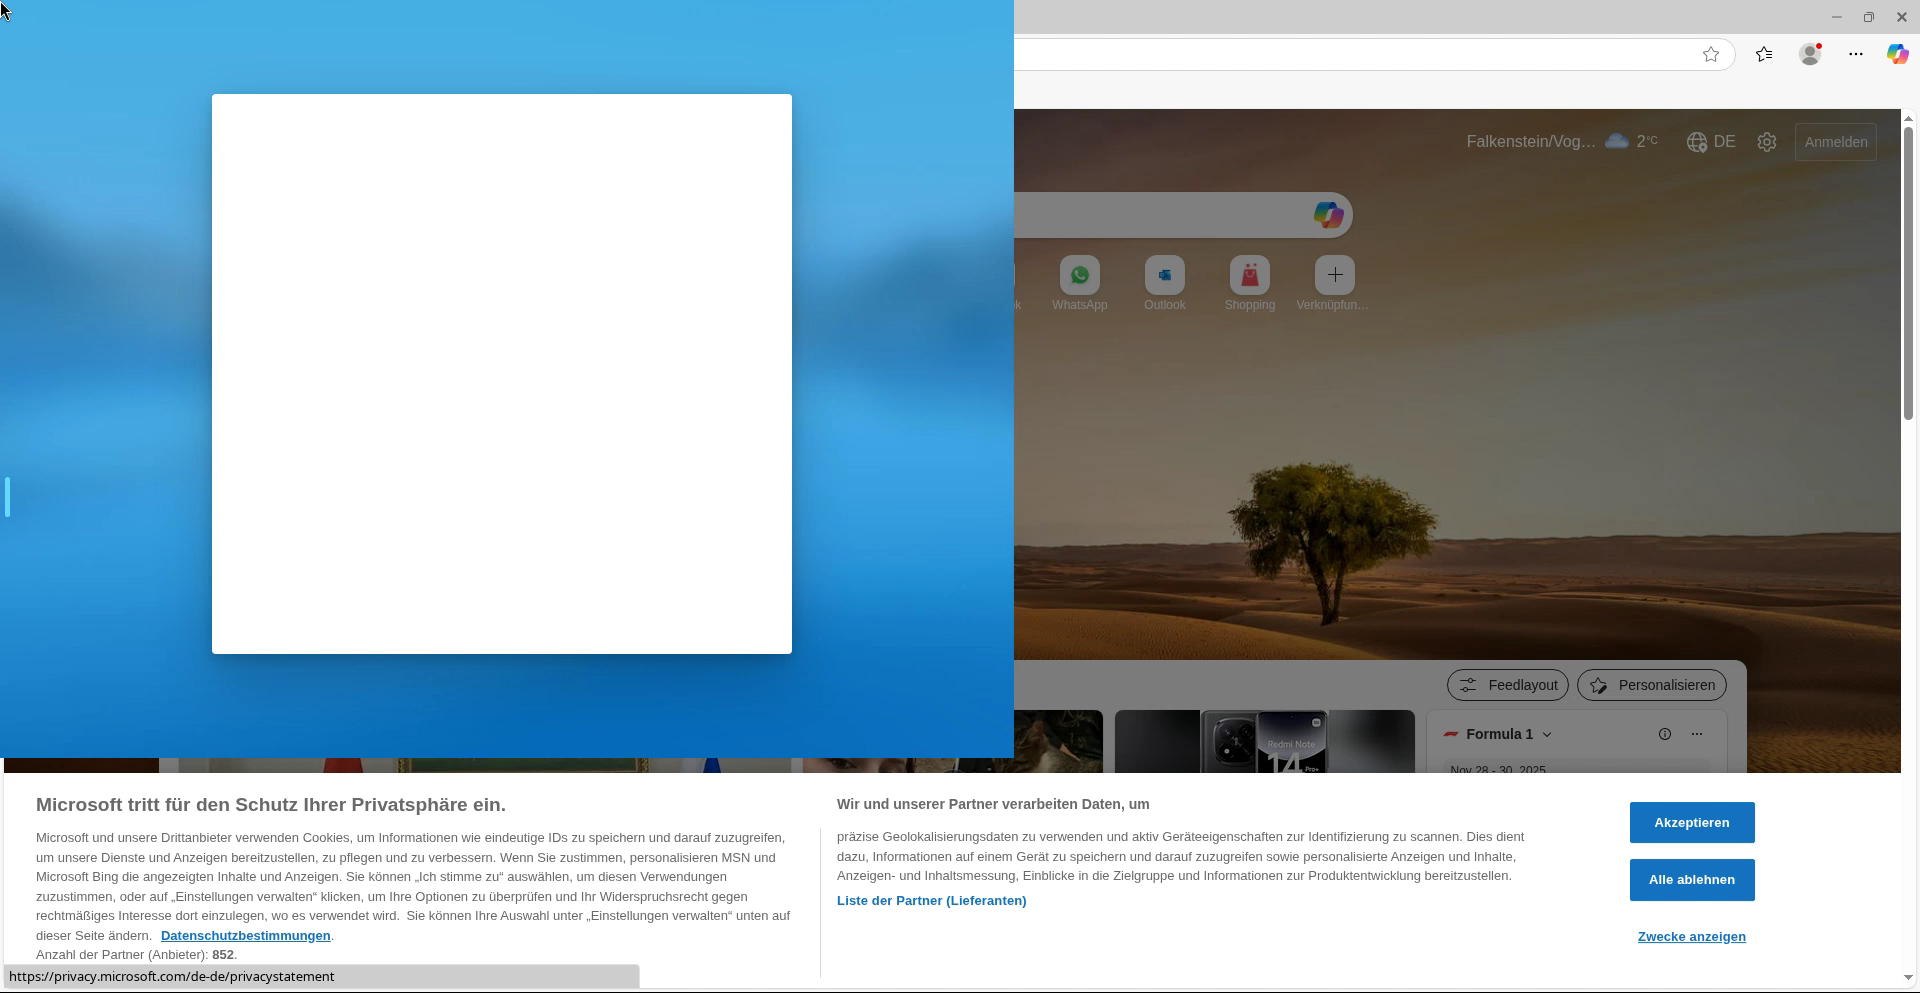
Task: Open Copilot sidebar from toolbar
Action: click(1896, 55)
